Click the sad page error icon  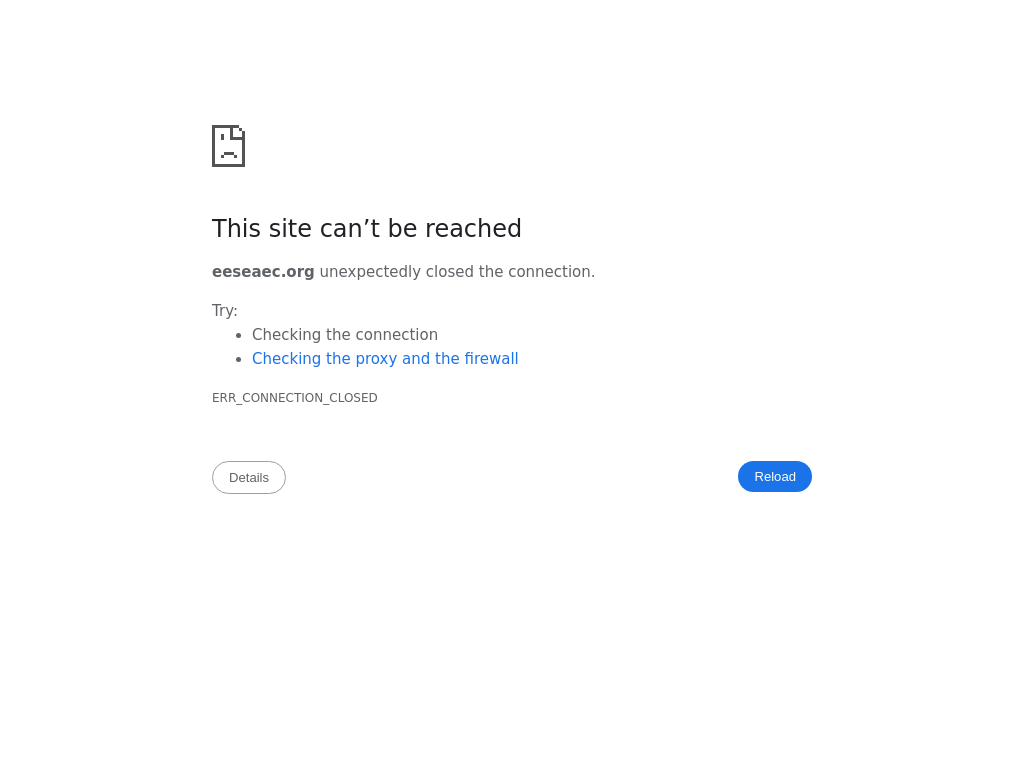(229, 146)
